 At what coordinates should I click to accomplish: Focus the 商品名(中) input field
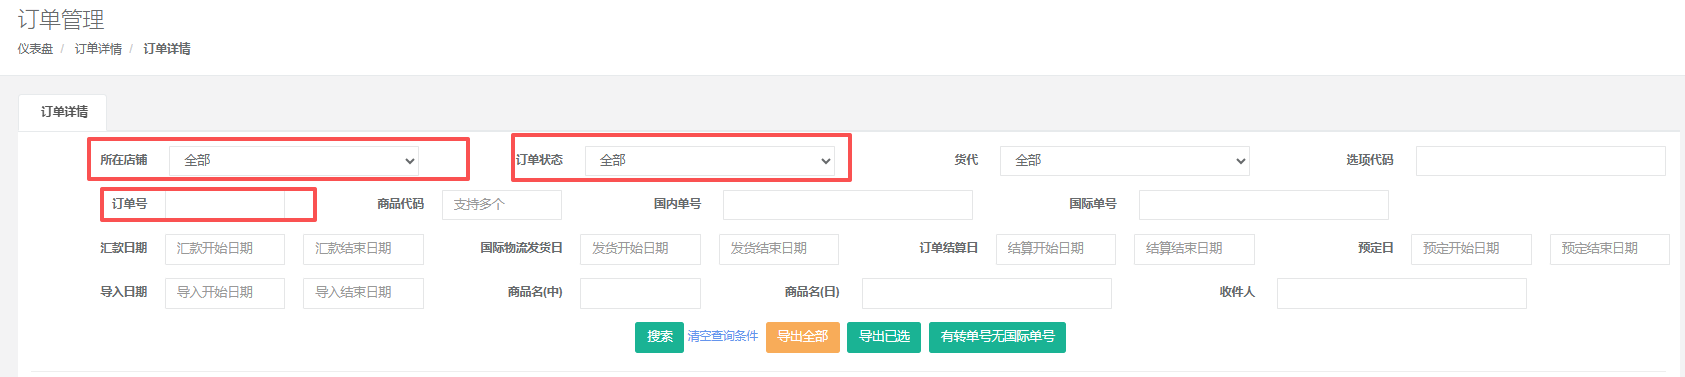[640, 292]
